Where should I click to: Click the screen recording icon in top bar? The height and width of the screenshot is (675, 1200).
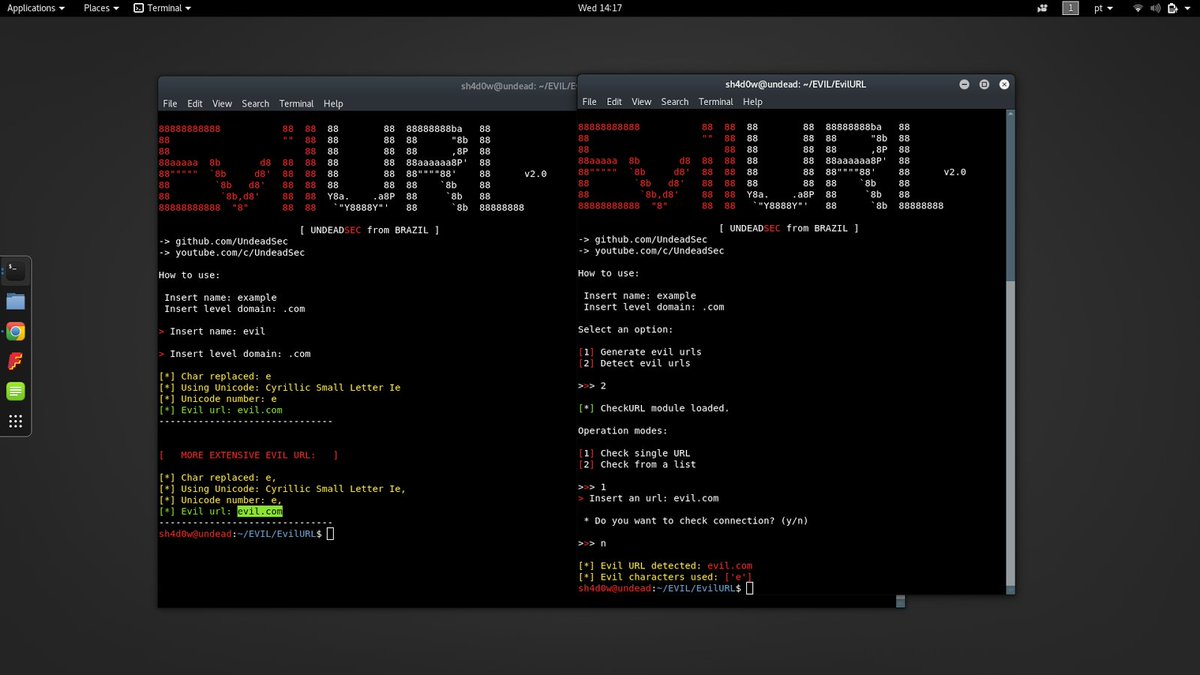pos(1042,8)
